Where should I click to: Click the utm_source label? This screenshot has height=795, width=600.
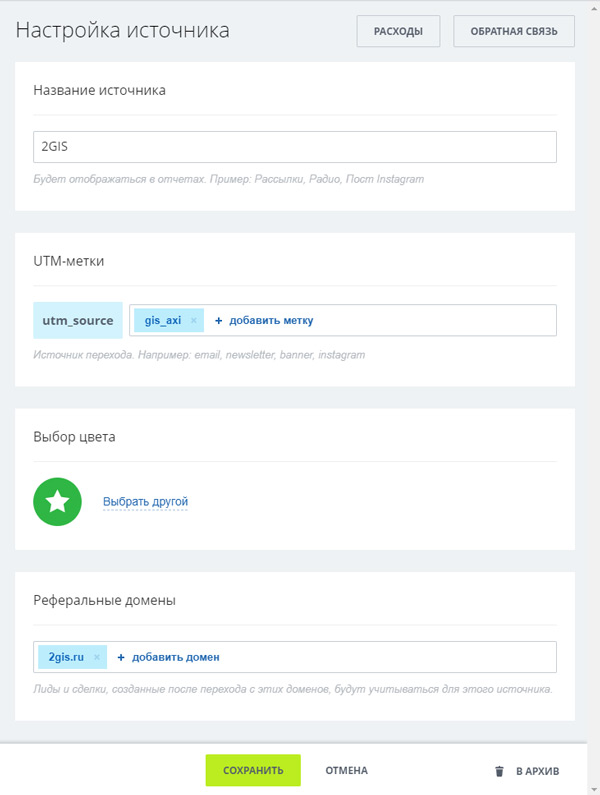click(77, 321)
